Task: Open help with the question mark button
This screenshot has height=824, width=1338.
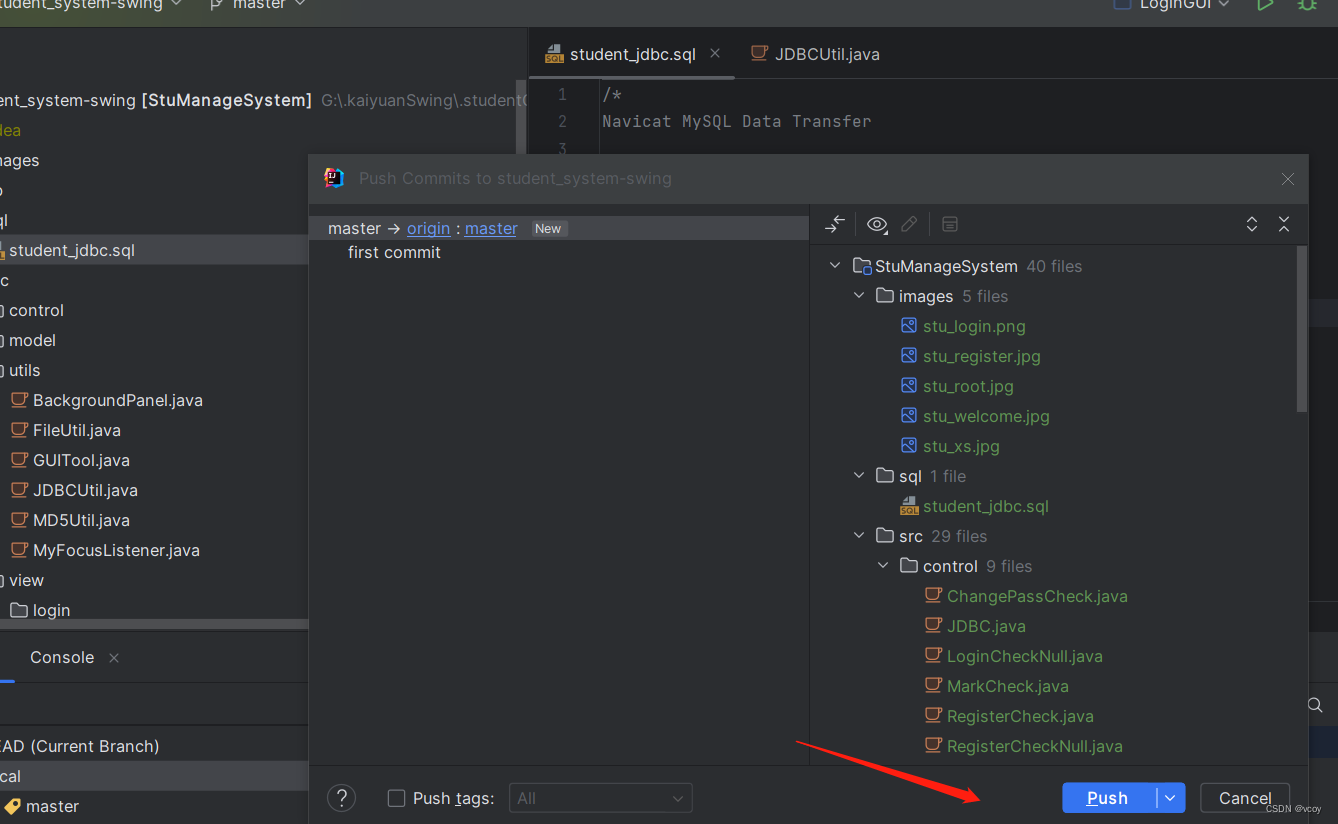Action: click(341, 798)
